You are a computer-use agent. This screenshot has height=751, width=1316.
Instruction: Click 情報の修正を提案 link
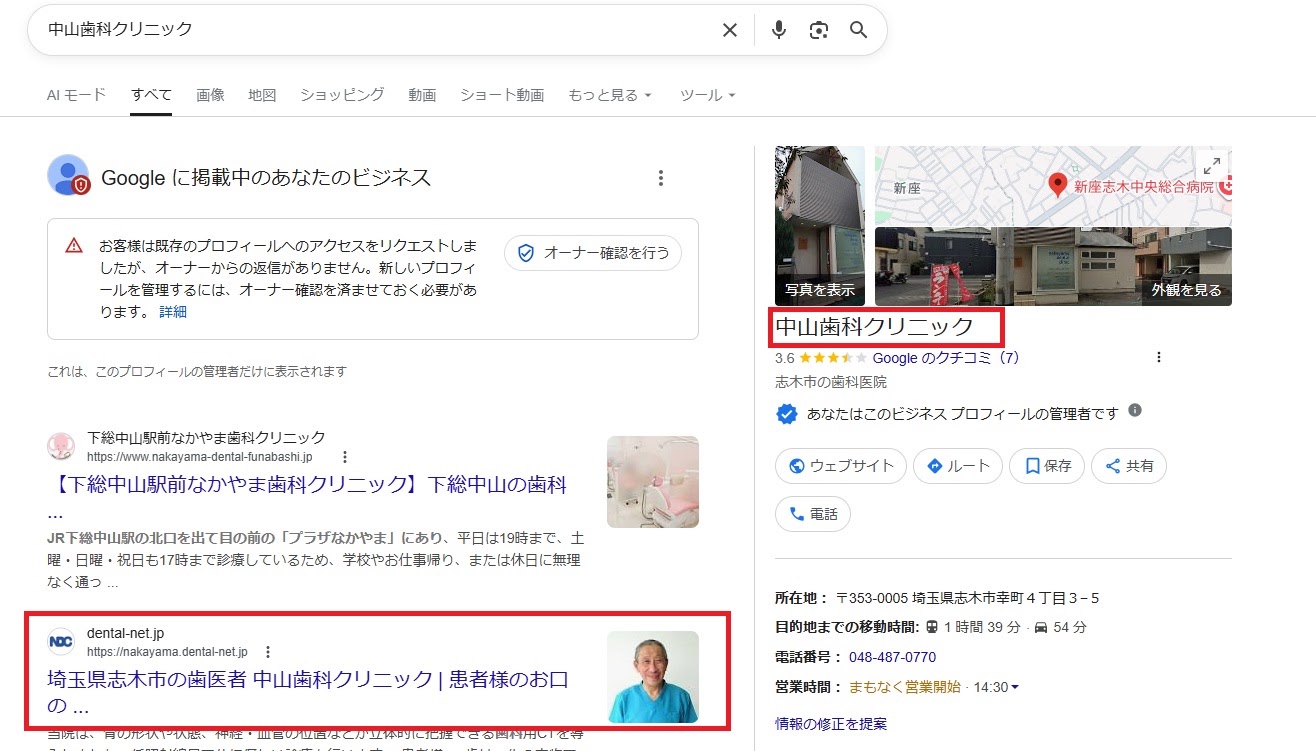click(x=831, y=723)
